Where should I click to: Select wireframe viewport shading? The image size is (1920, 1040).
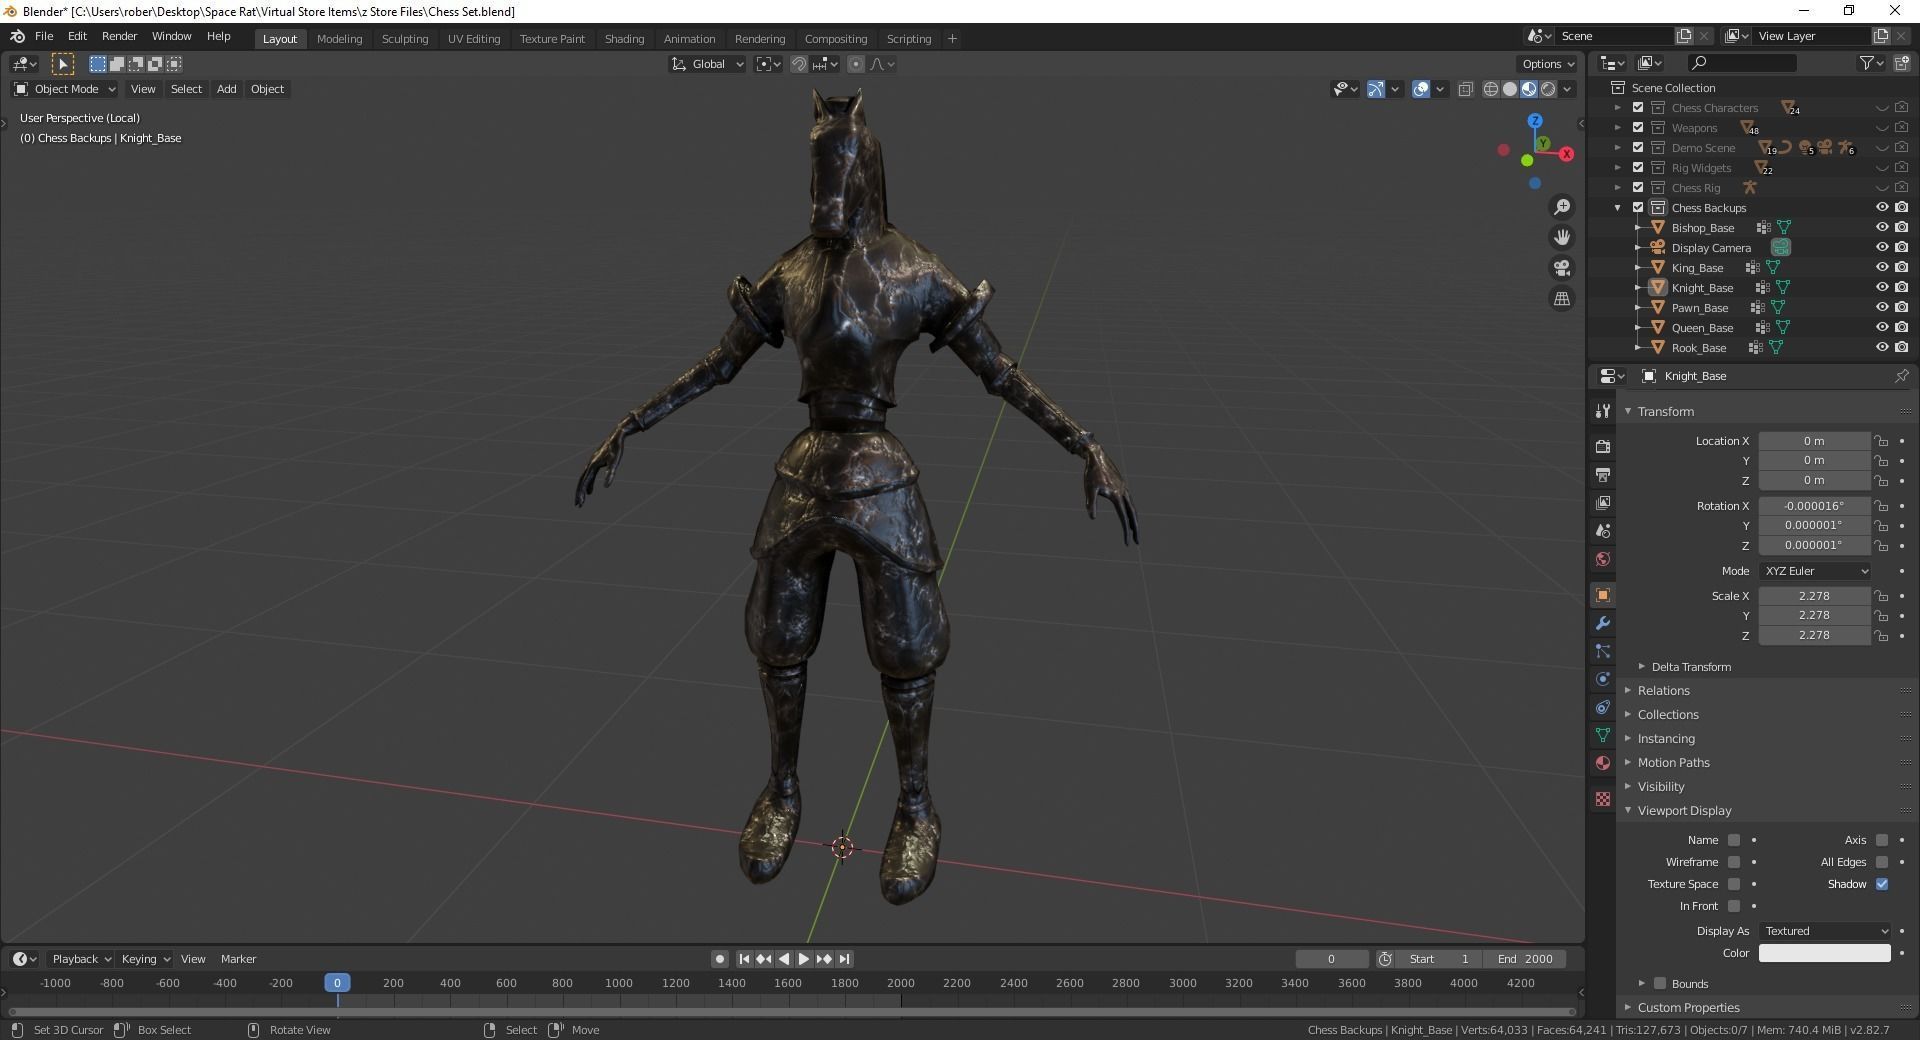[1491, 89]
